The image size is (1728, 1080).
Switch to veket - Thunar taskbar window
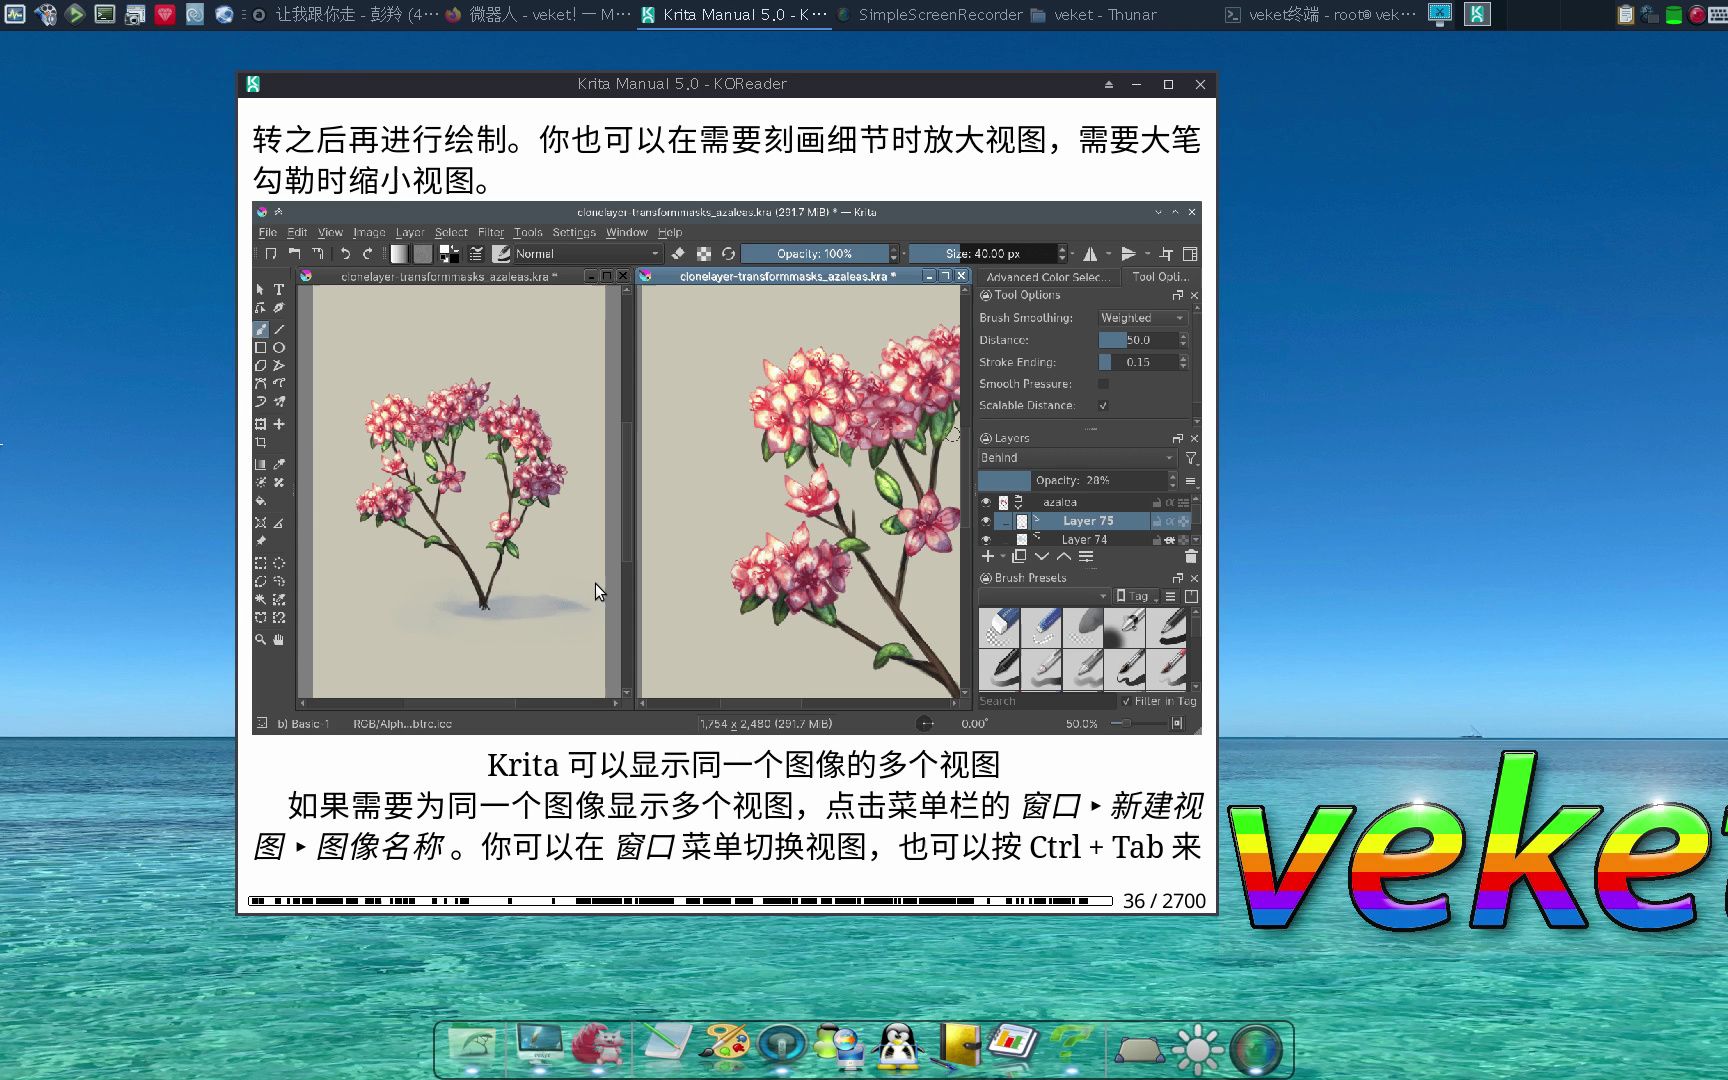(1093, 15)
